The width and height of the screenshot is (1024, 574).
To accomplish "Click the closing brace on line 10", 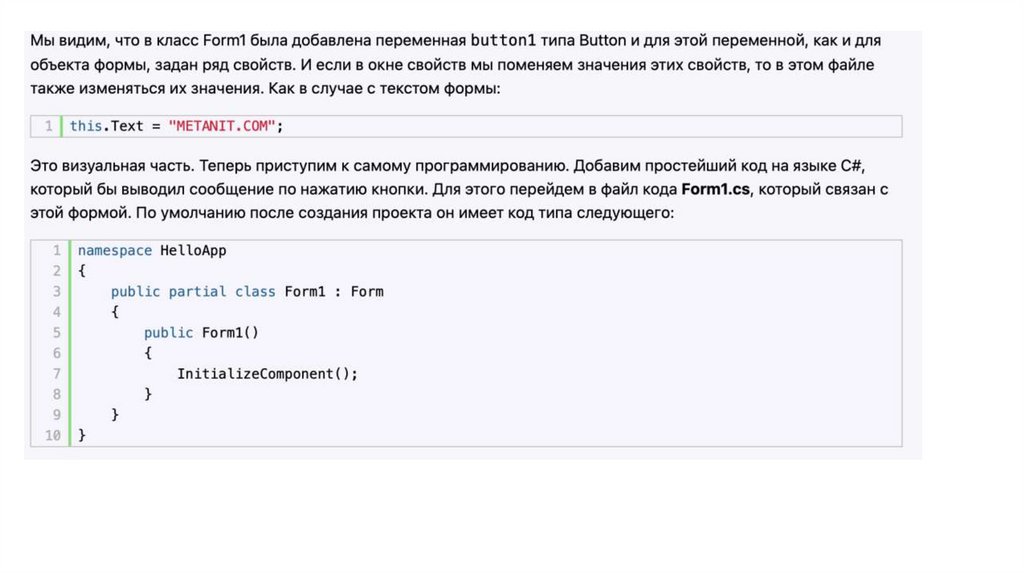I will point(82,435).
